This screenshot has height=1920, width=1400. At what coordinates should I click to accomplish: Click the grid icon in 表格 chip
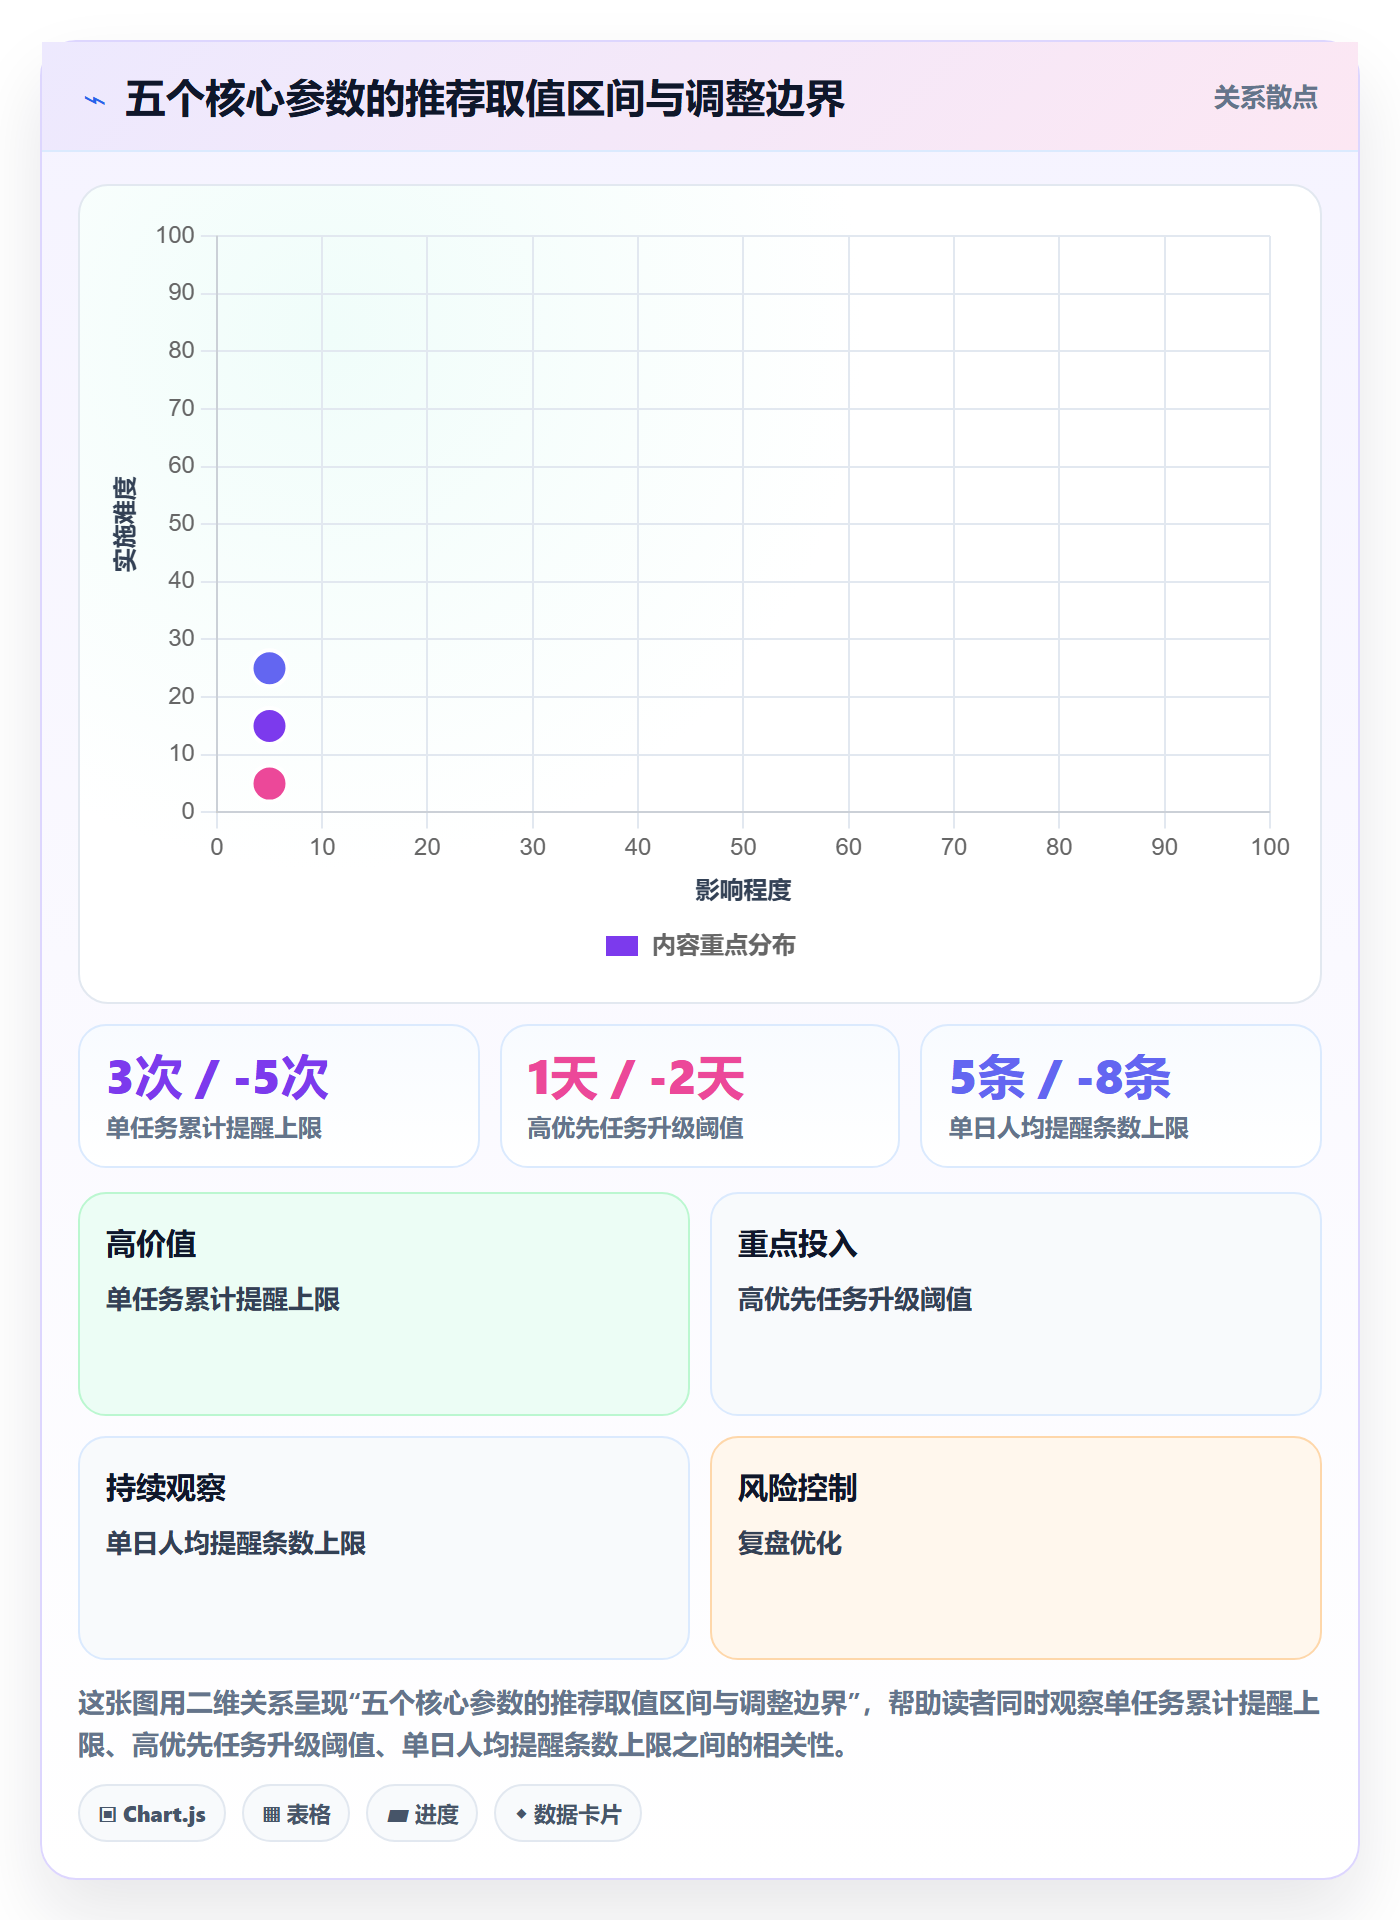coord(271,1815)
